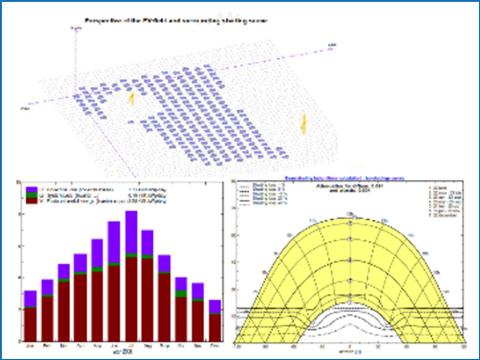Image resolution: width=480 pixels, height=360 pixels.
Task: Click the yellow arrow marker near the axes origin
Action: point(132,99)
